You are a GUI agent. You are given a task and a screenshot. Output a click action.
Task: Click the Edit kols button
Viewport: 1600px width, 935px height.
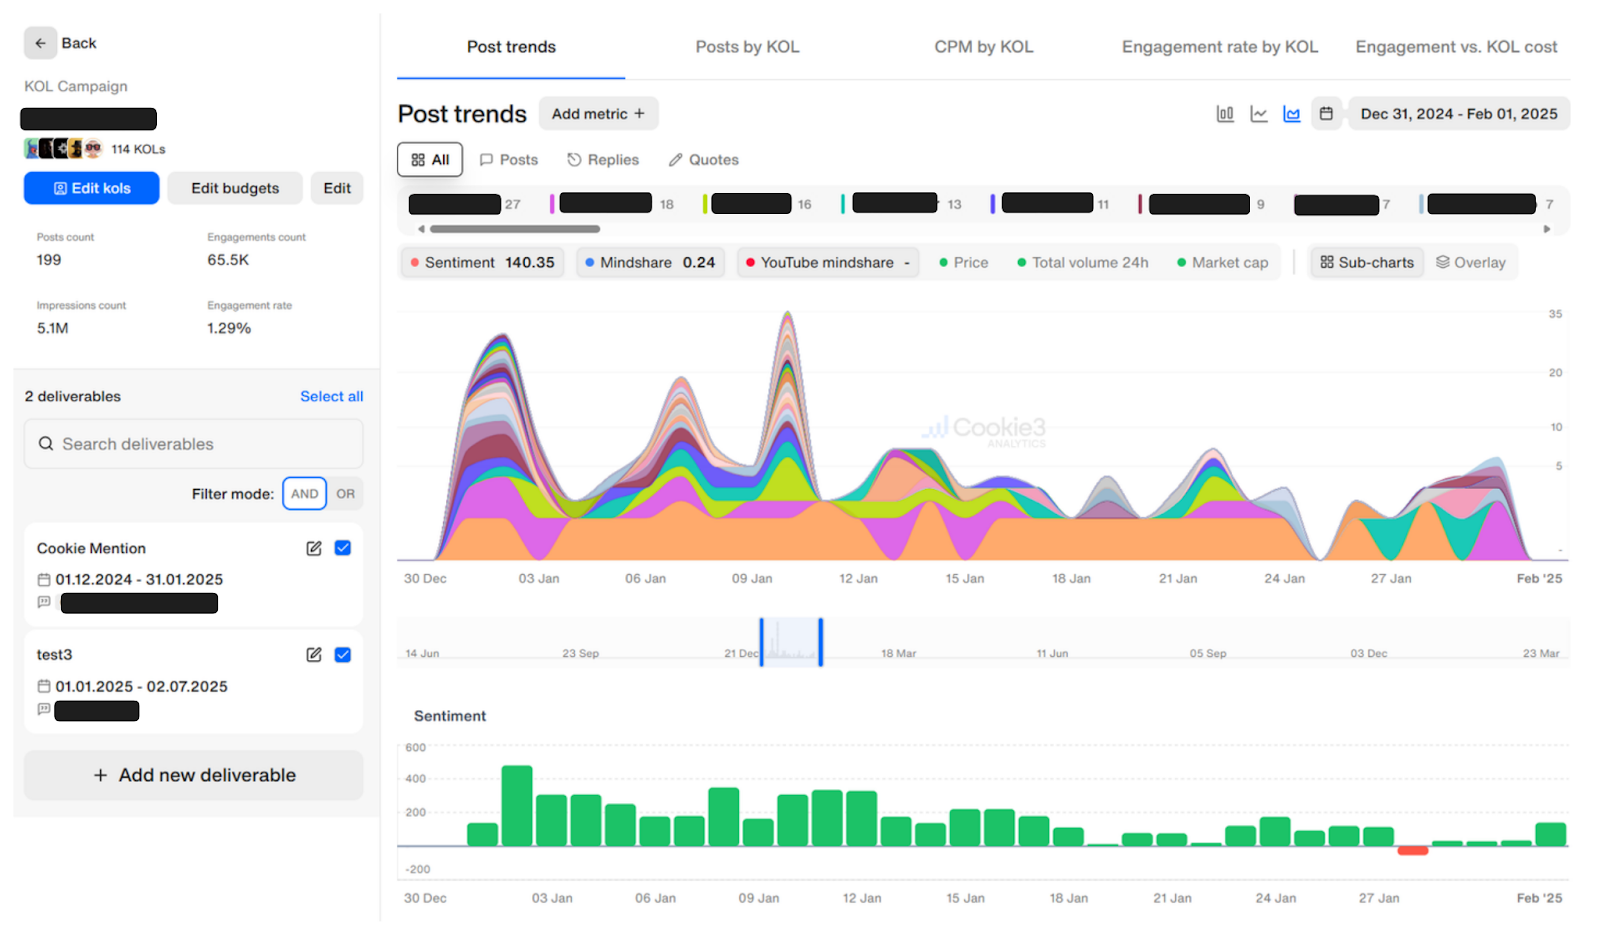(x=92, y=188)
